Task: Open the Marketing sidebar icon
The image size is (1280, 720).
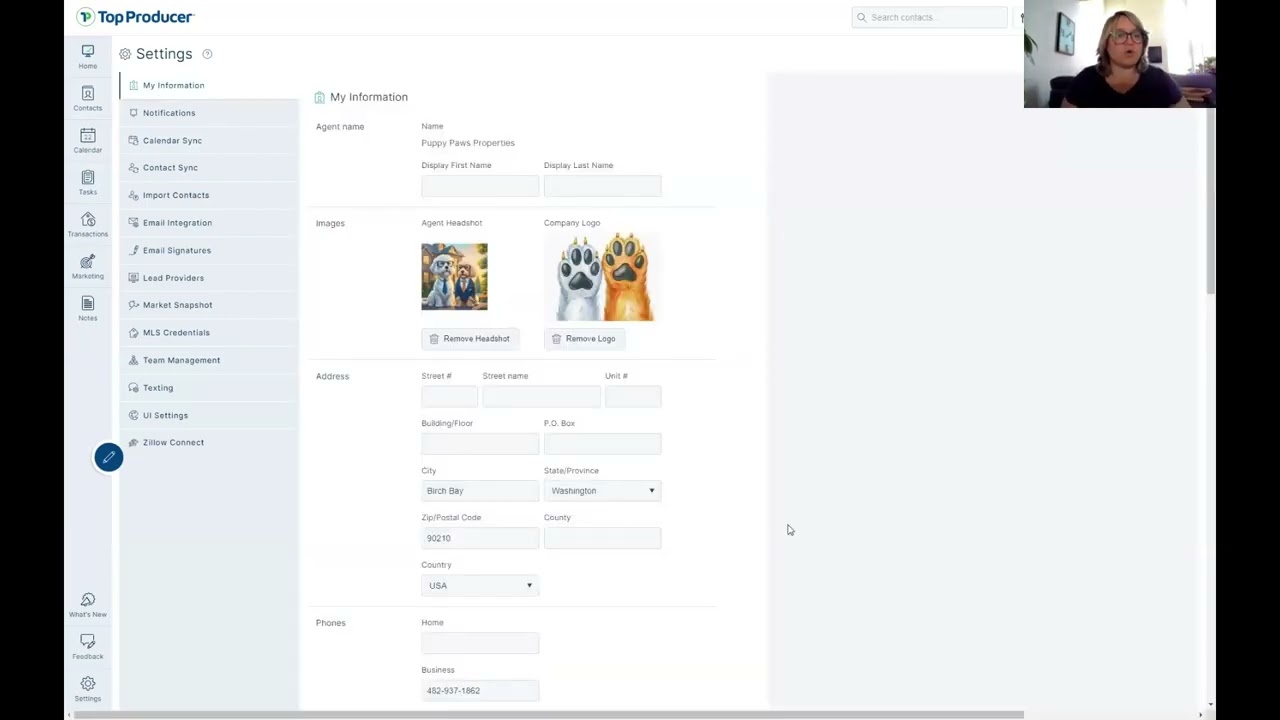Action: point(88,267)
